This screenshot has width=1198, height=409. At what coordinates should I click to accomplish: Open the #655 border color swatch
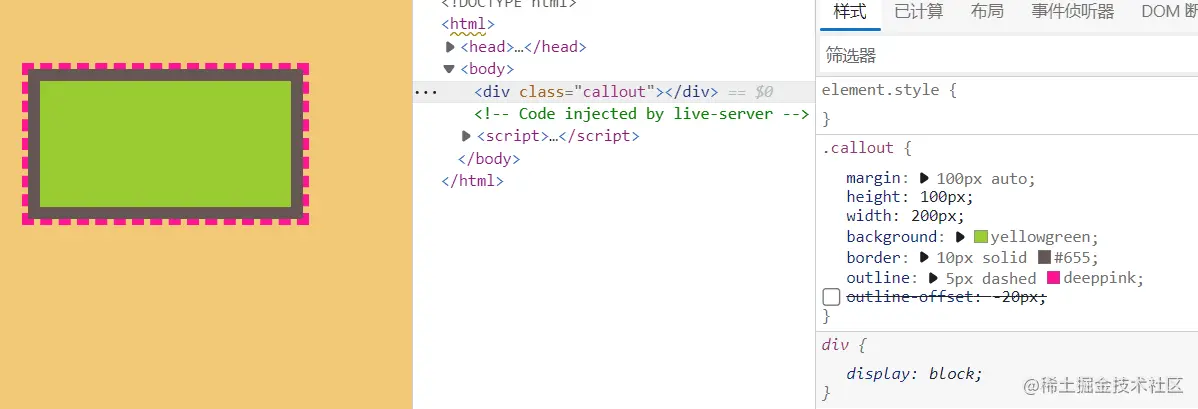pyautogui.click(x=1044, y=258)
